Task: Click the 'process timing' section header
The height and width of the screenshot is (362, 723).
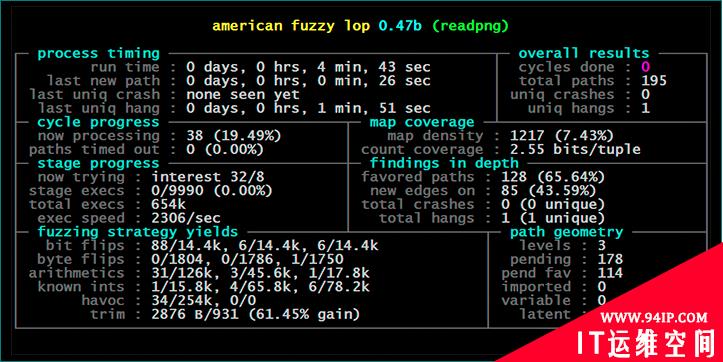Action: [x=98, y=53]
